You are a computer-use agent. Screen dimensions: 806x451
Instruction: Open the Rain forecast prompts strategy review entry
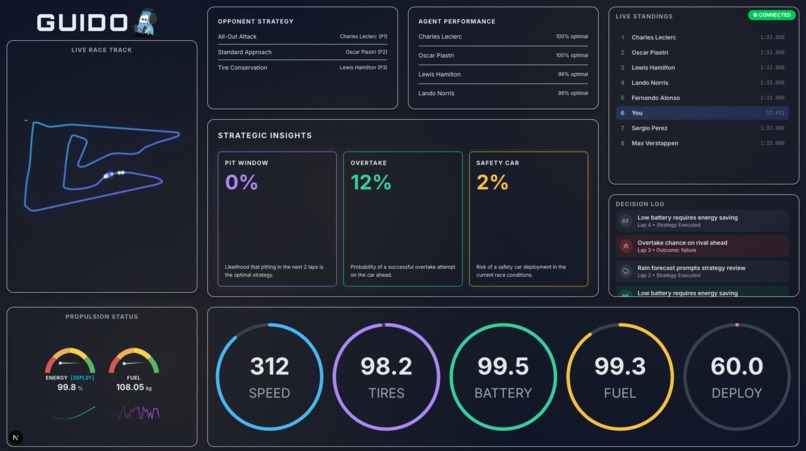point(702,272)
